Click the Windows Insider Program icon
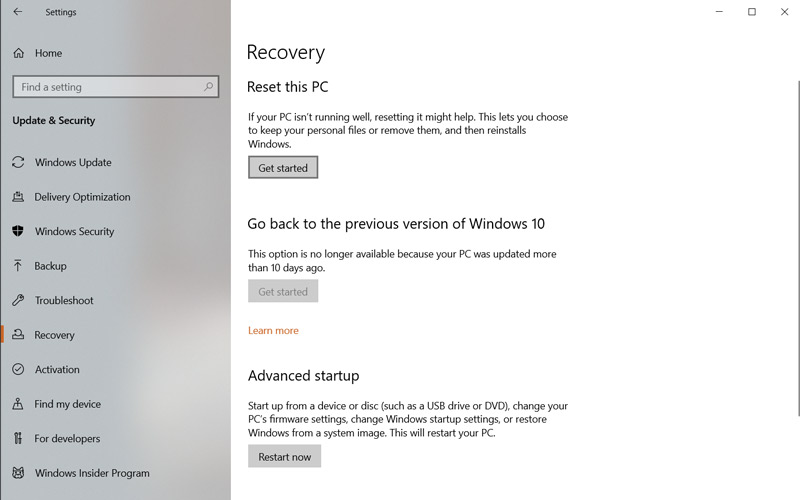 click(x=17, y=473)
